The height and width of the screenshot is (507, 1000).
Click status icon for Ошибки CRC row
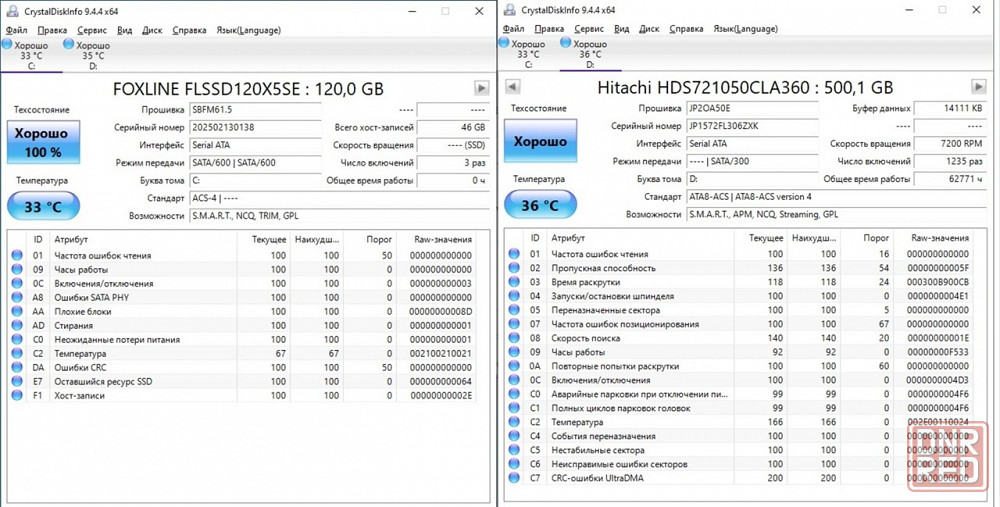[x=17, y=368]
